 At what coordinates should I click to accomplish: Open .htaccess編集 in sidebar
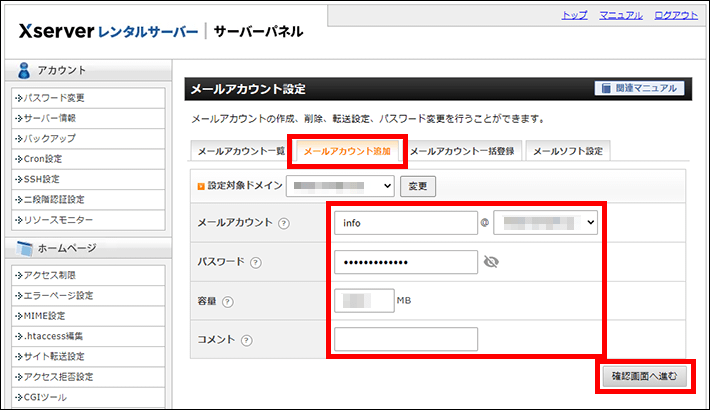88,336
